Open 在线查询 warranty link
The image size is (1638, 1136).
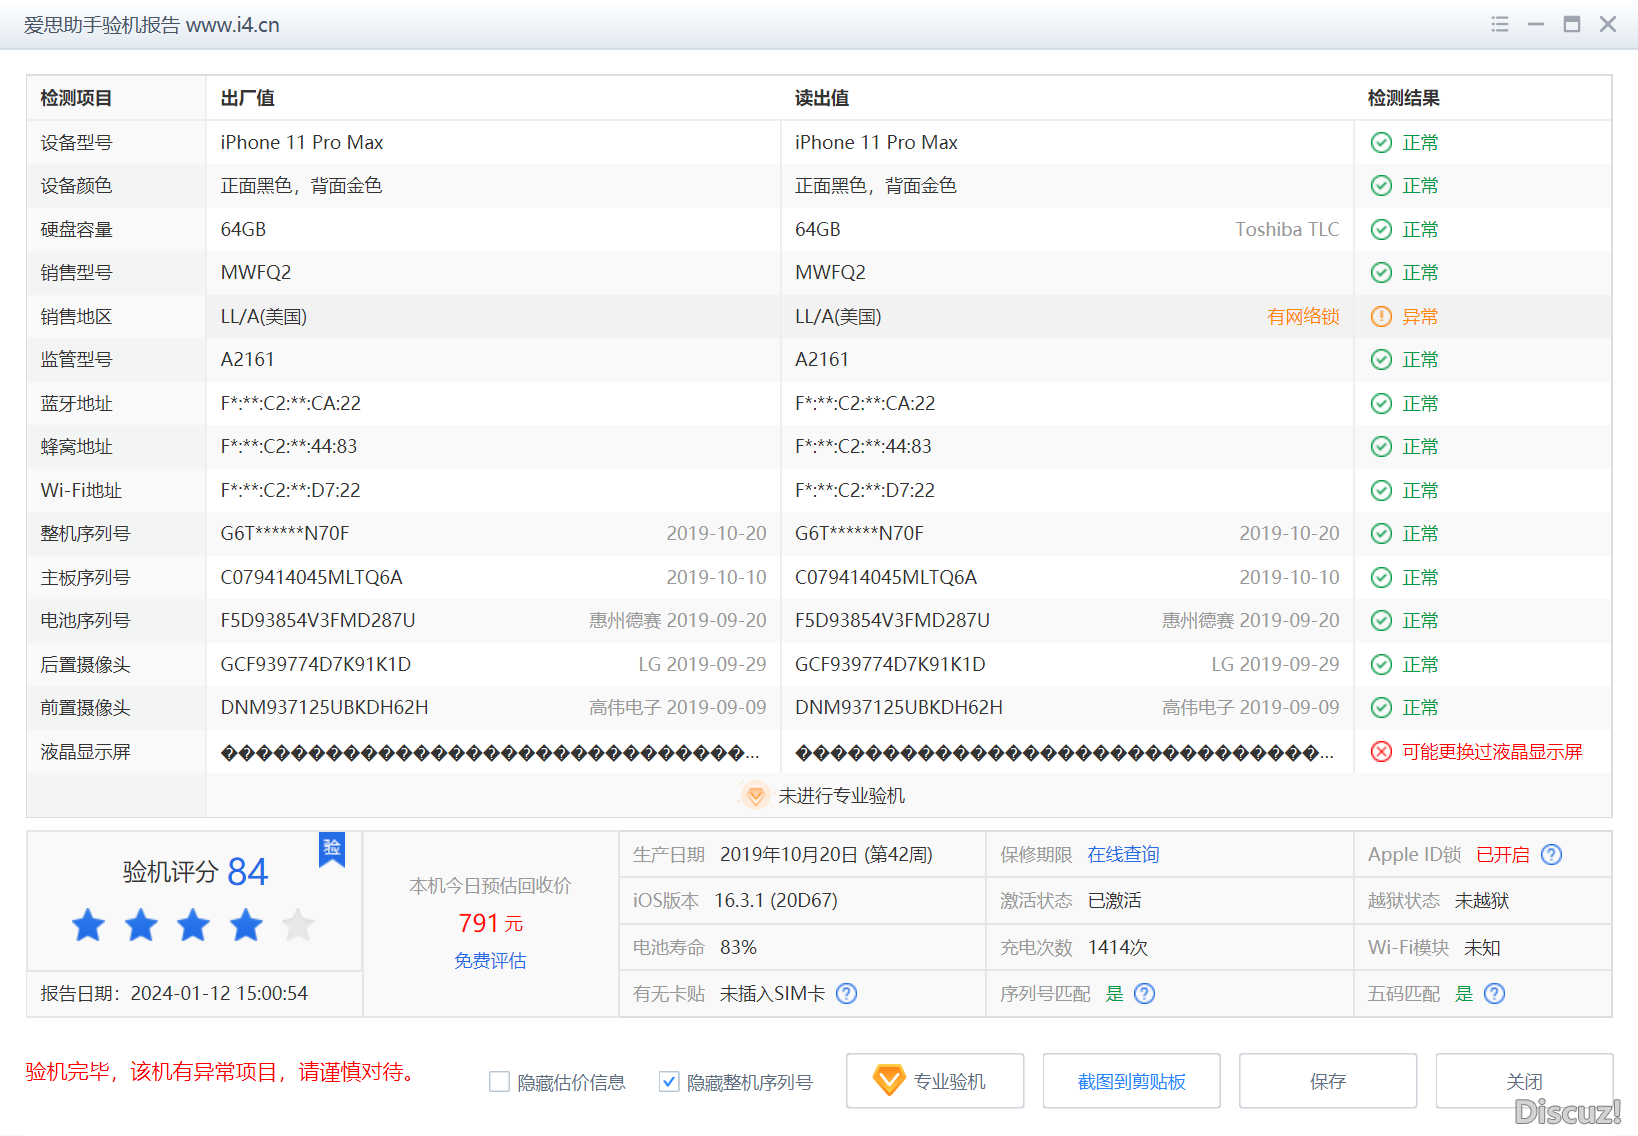[1123, 855]
